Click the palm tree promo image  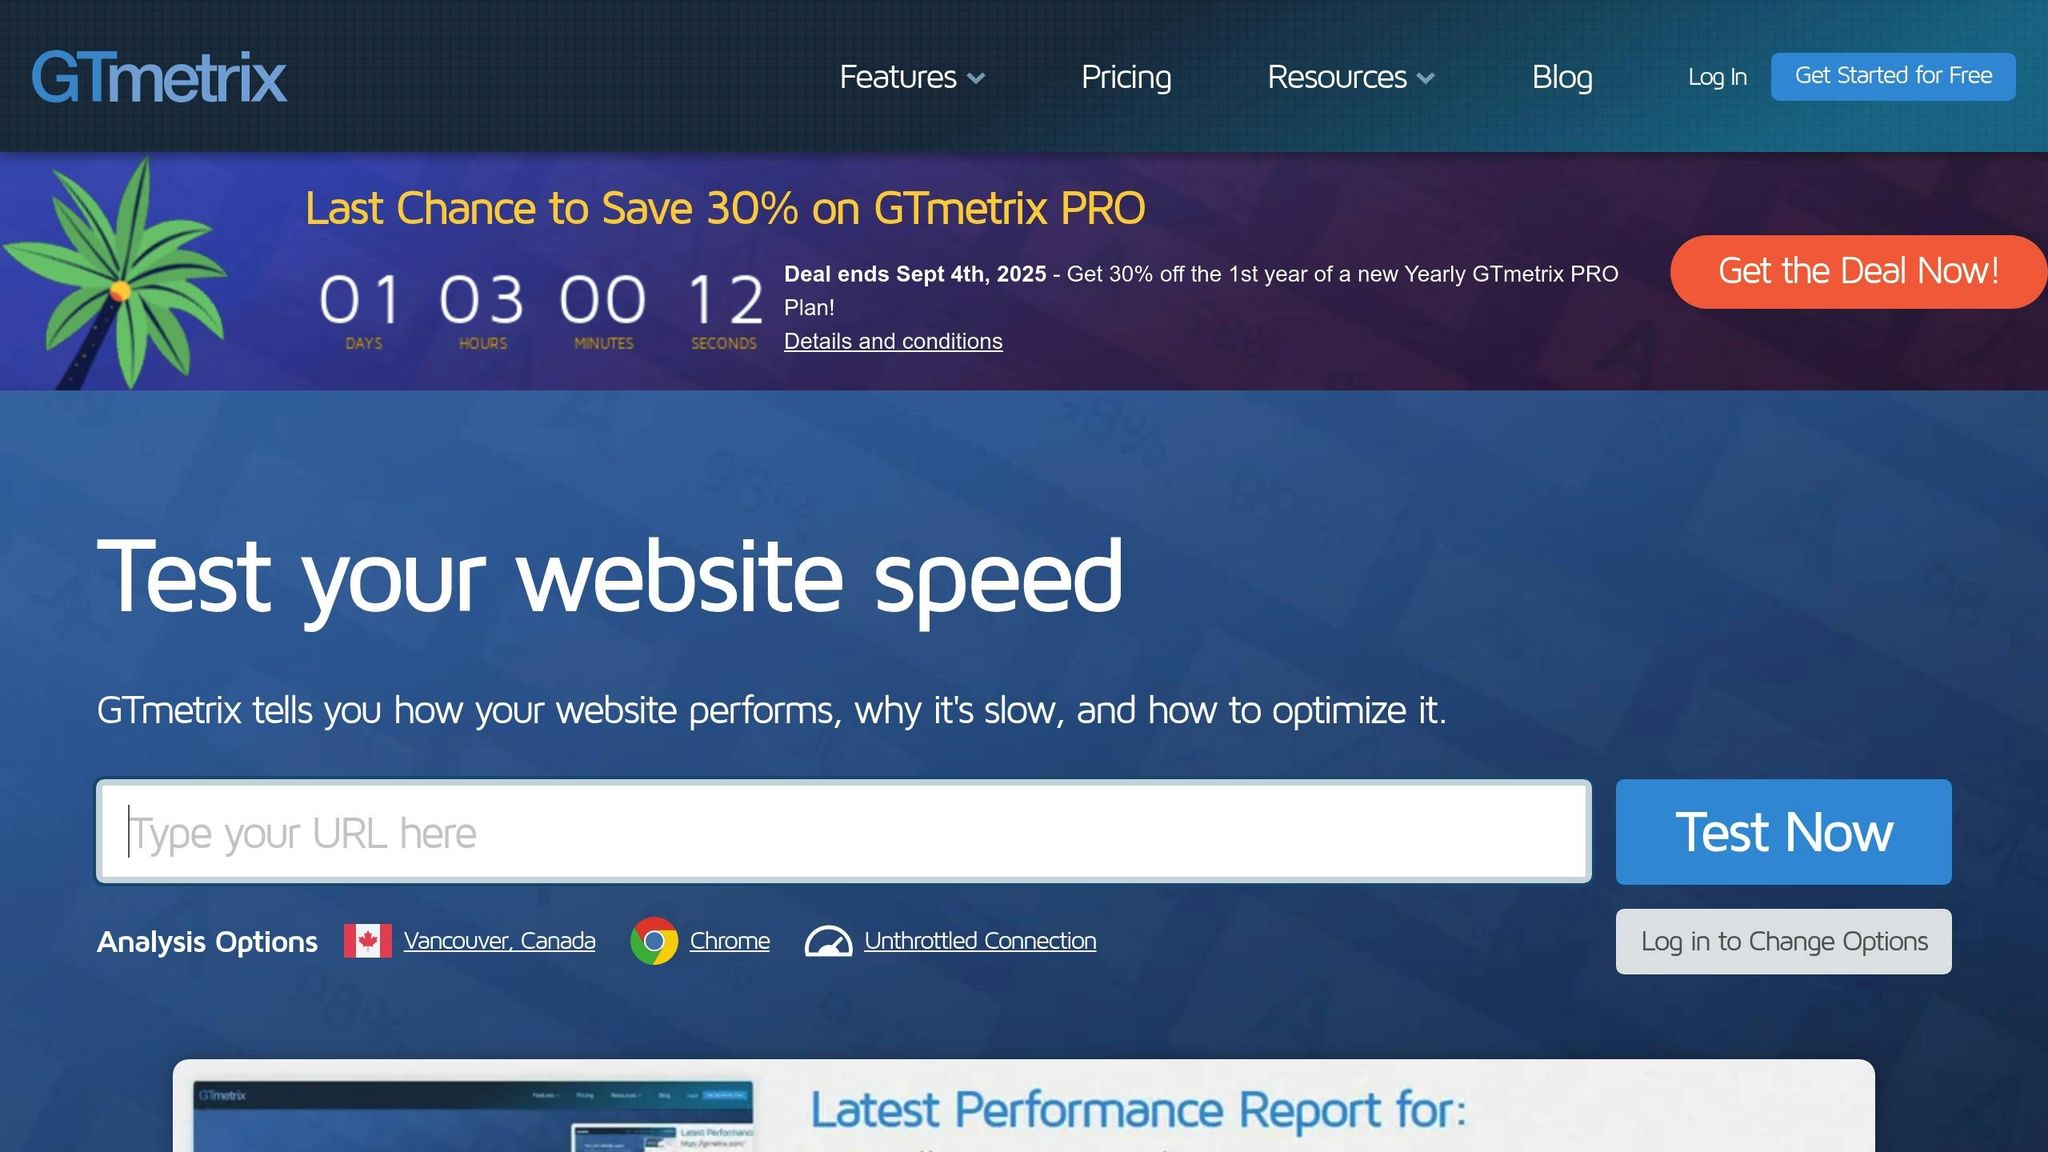[x=118, y=272]
